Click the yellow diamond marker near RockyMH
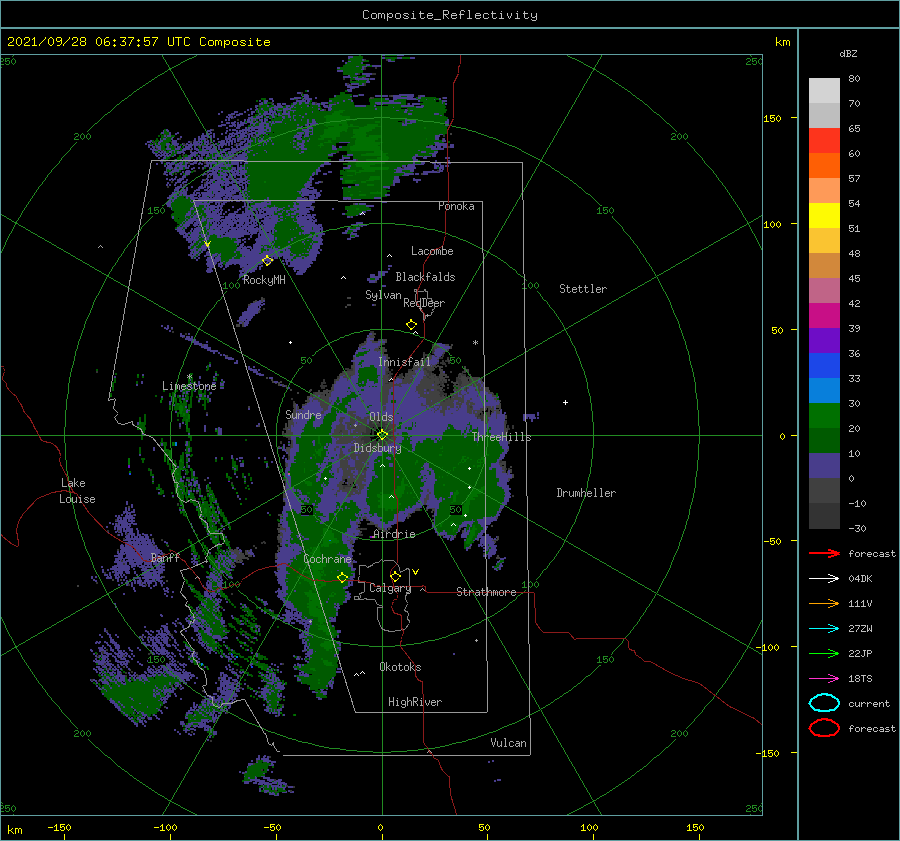 point(267,261)
